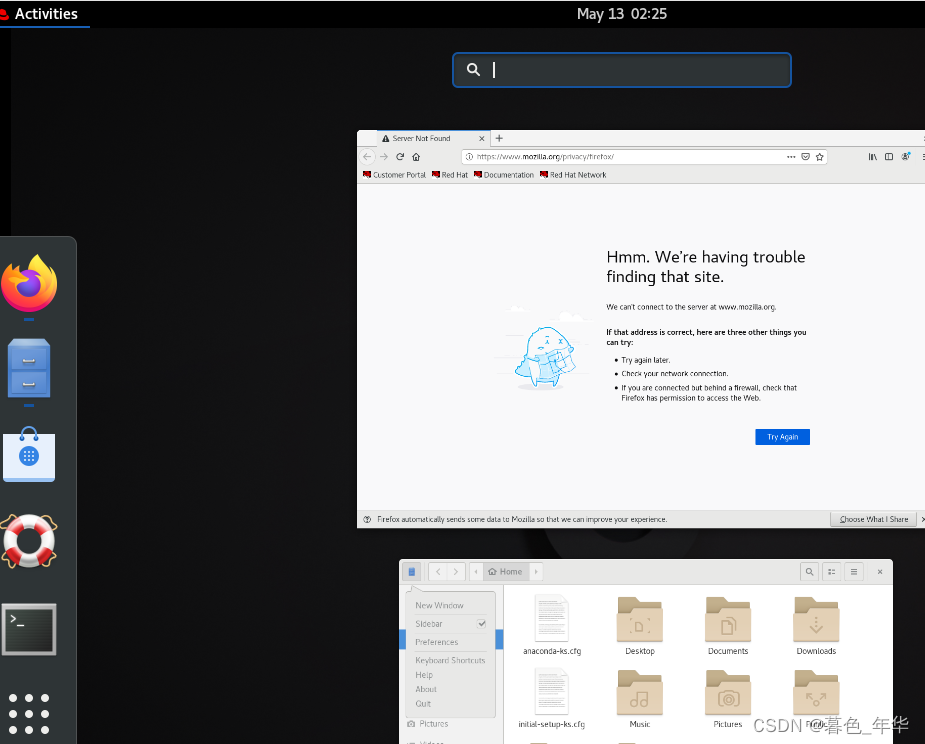Open Pictures in Files sidebar
Screen dimensions: 925x744
click(434, 724)
